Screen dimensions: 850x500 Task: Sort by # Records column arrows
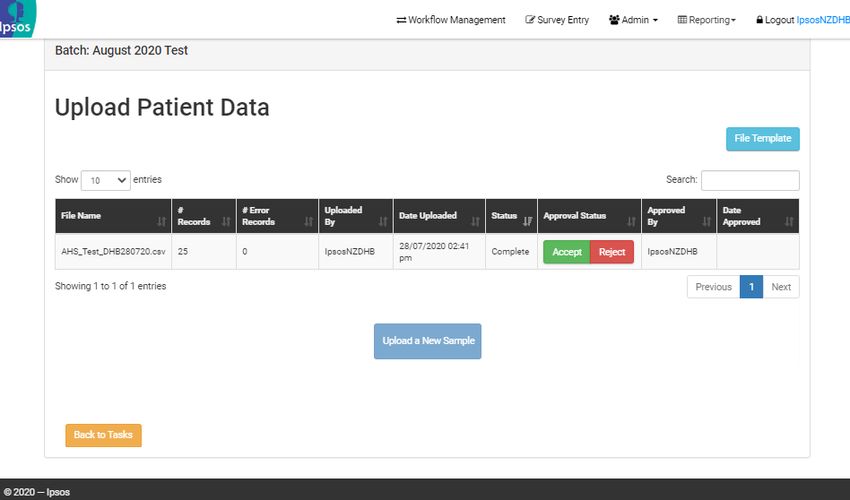pyautogui.click(x=226, y=221)
